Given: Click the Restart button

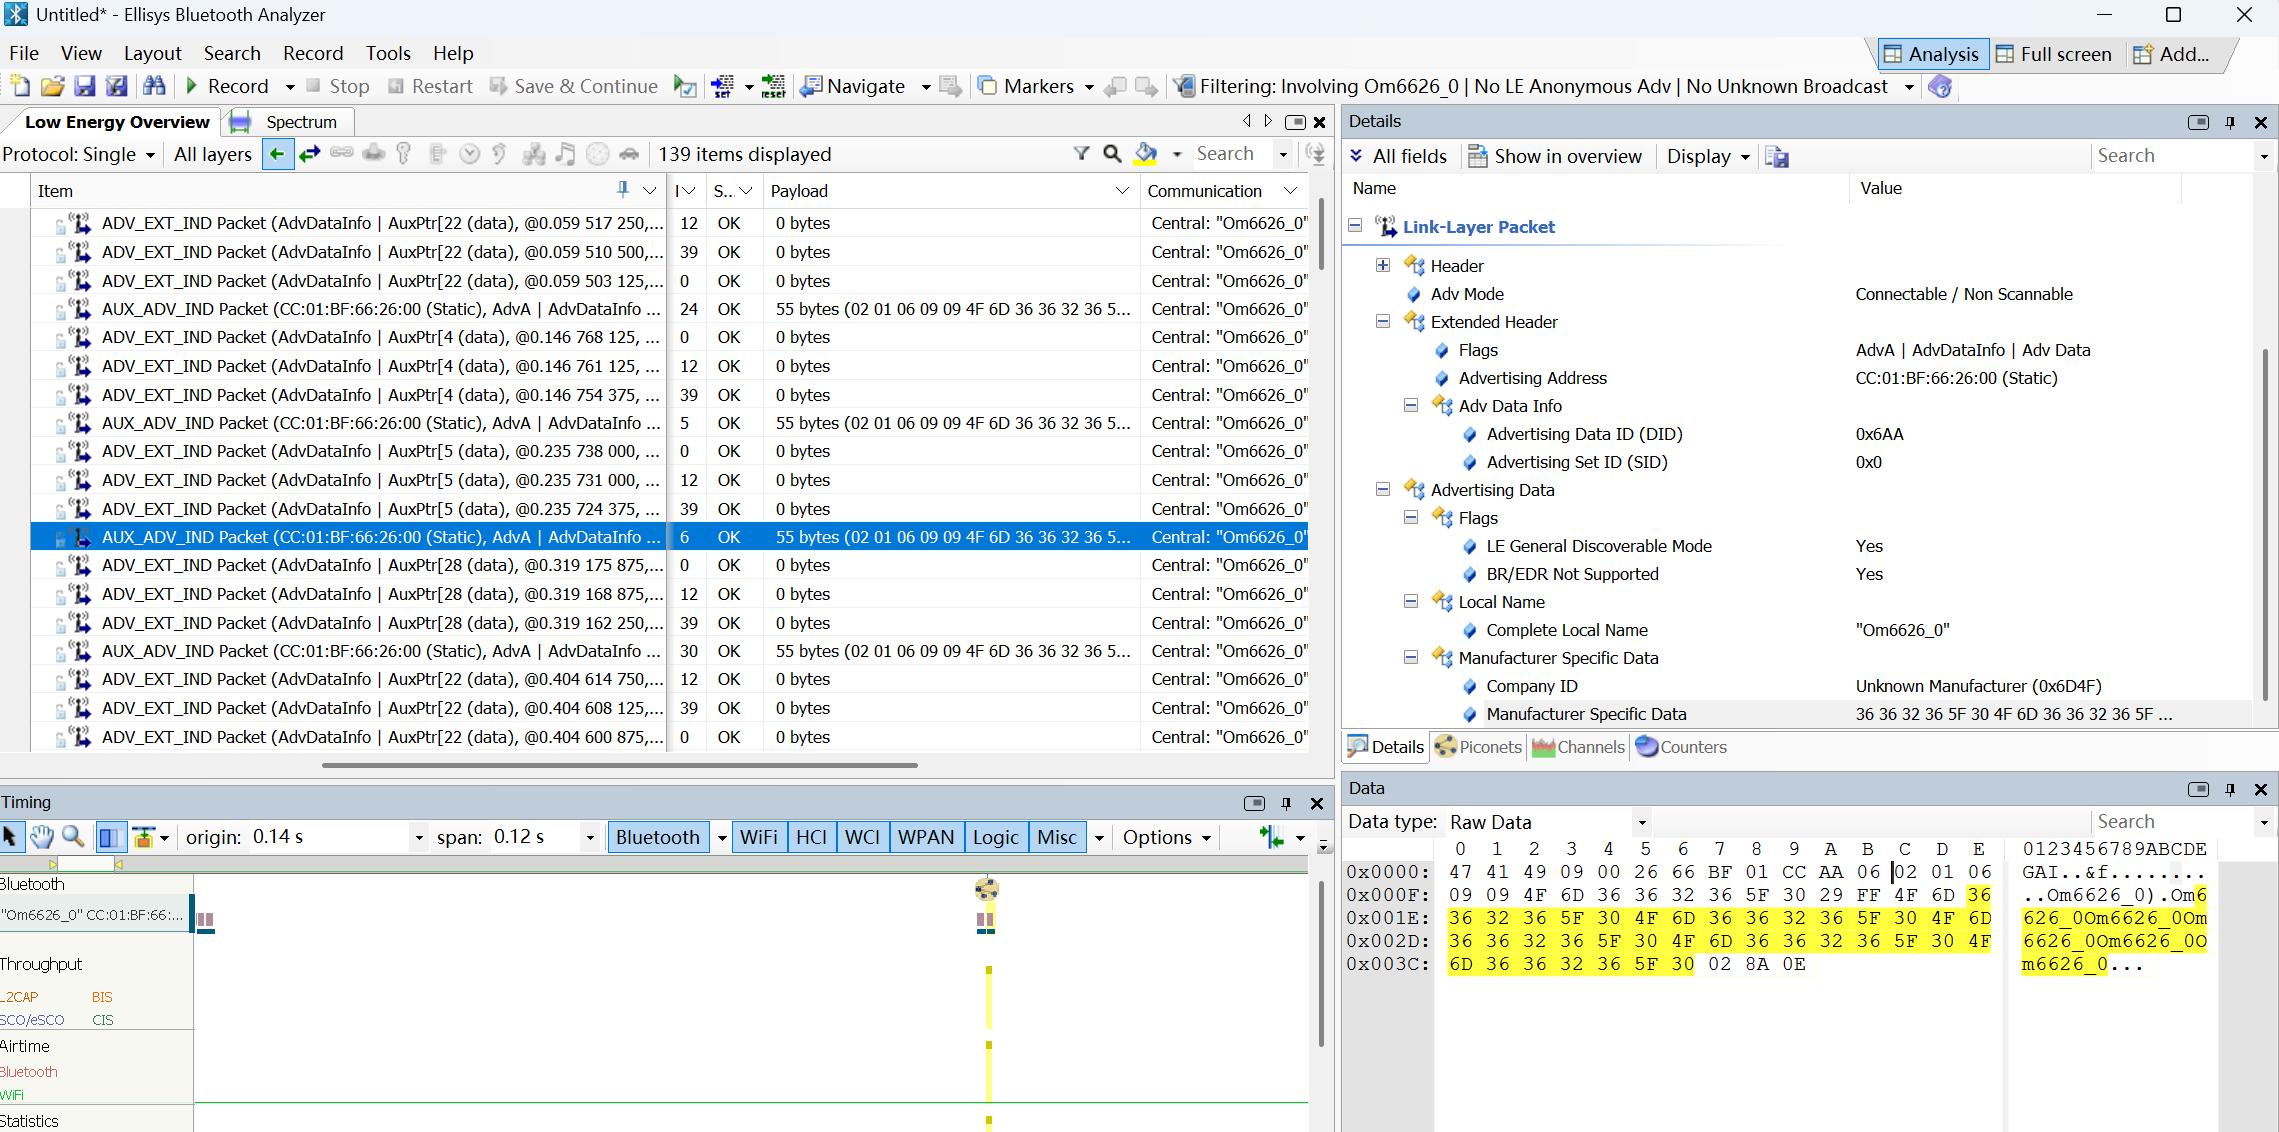Looking at the screenshot, I should click(430, 86).
